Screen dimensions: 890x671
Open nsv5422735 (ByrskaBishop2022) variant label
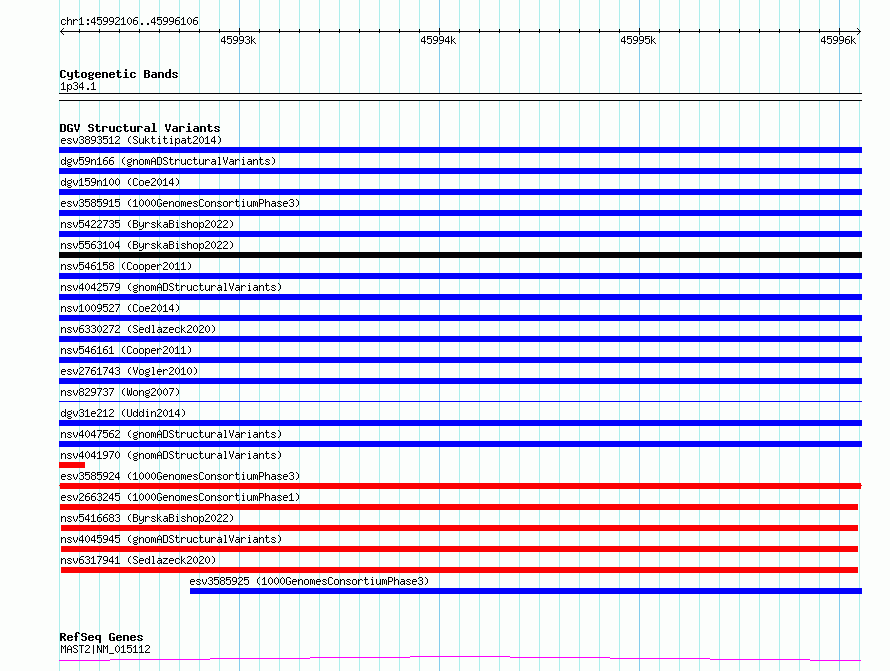(147, 224)
